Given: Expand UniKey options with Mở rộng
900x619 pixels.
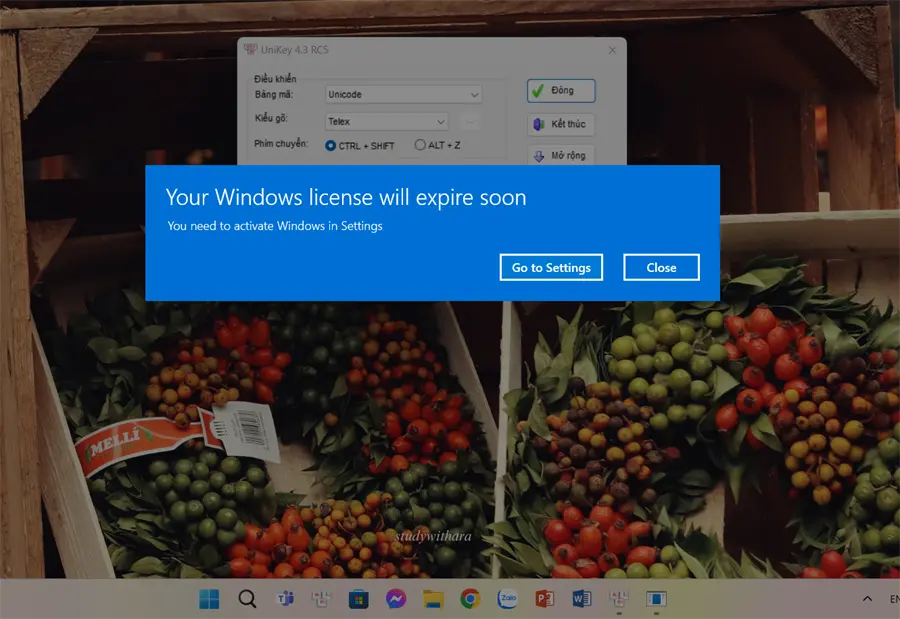Looking at the screenshot, I should (x=560, y=155).
